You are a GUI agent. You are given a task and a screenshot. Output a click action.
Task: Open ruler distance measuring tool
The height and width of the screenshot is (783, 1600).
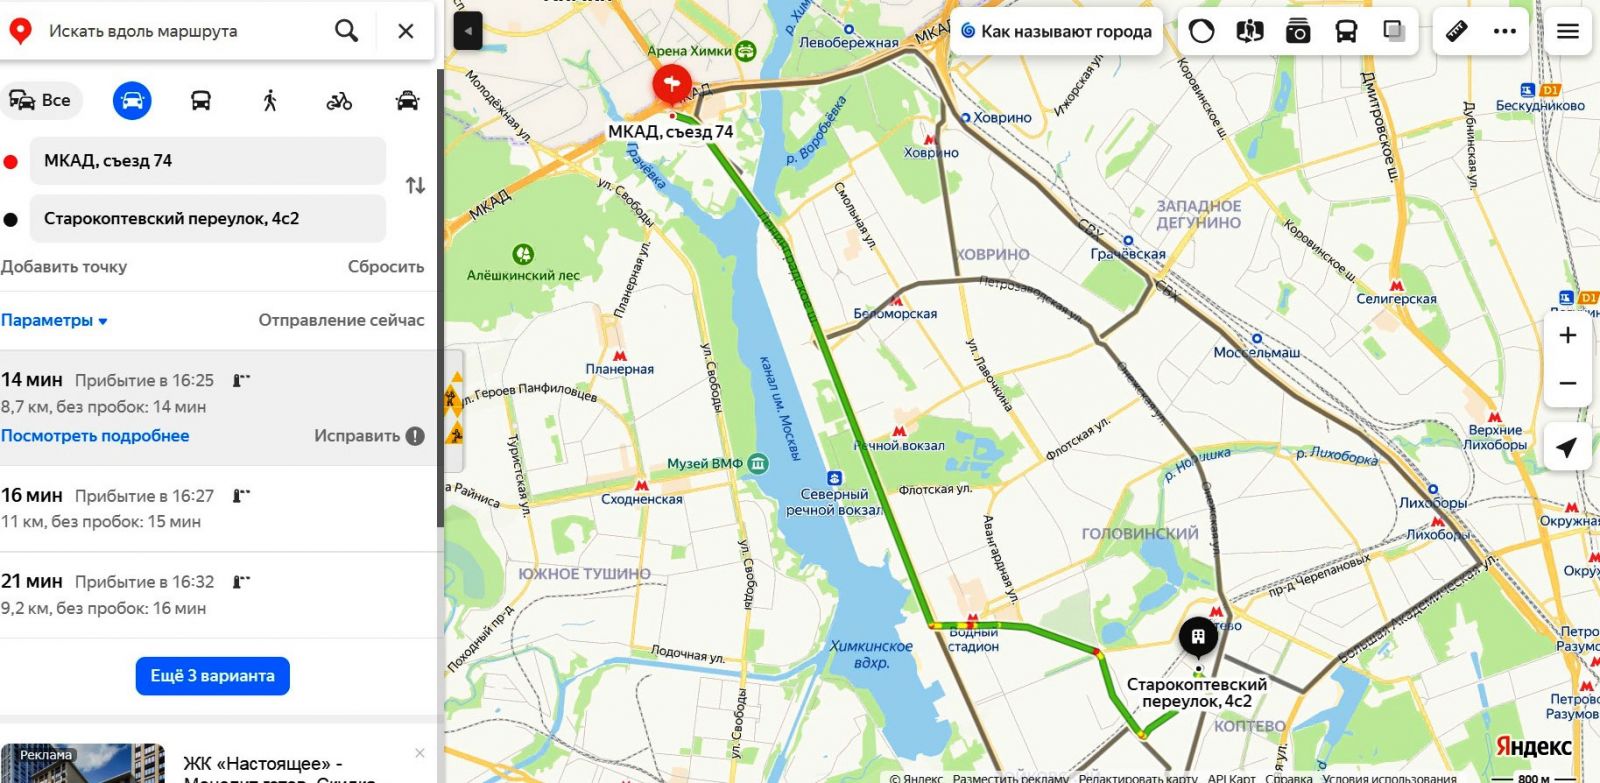pyautogui.click(x=1457, y=32)
